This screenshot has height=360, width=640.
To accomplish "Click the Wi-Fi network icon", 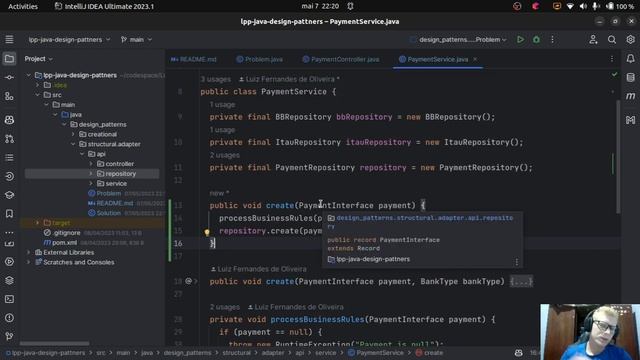I will [x=570, y=6].
